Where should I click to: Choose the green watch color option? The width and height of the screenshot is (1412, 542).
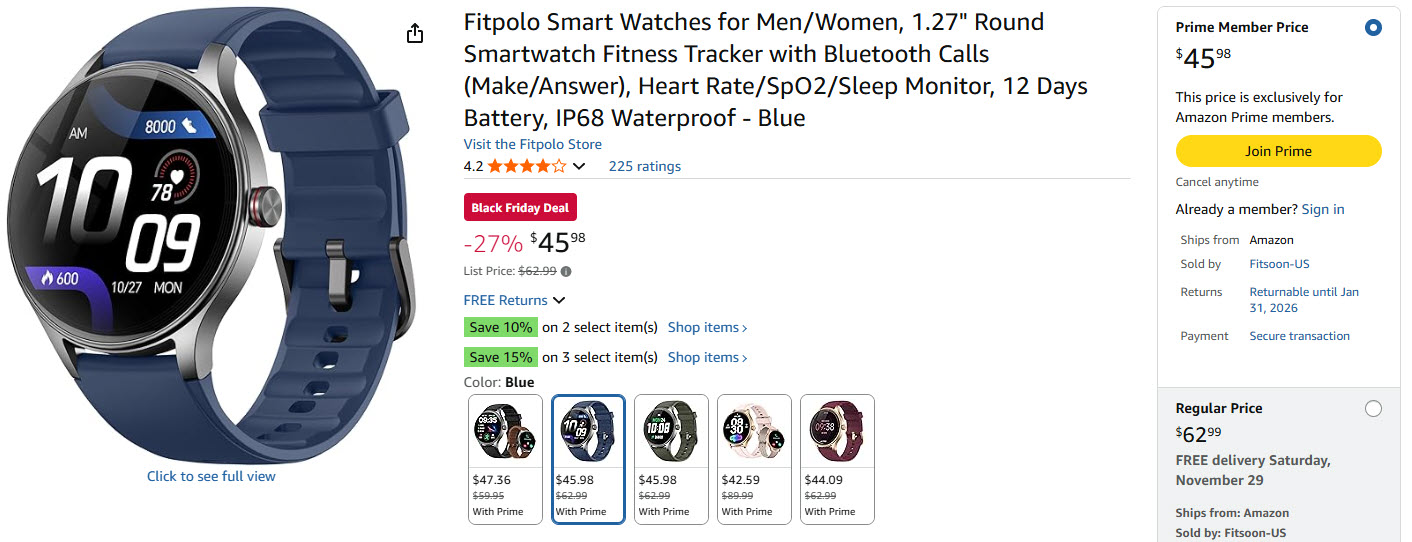pyautogui.click(x=671, y=459)
